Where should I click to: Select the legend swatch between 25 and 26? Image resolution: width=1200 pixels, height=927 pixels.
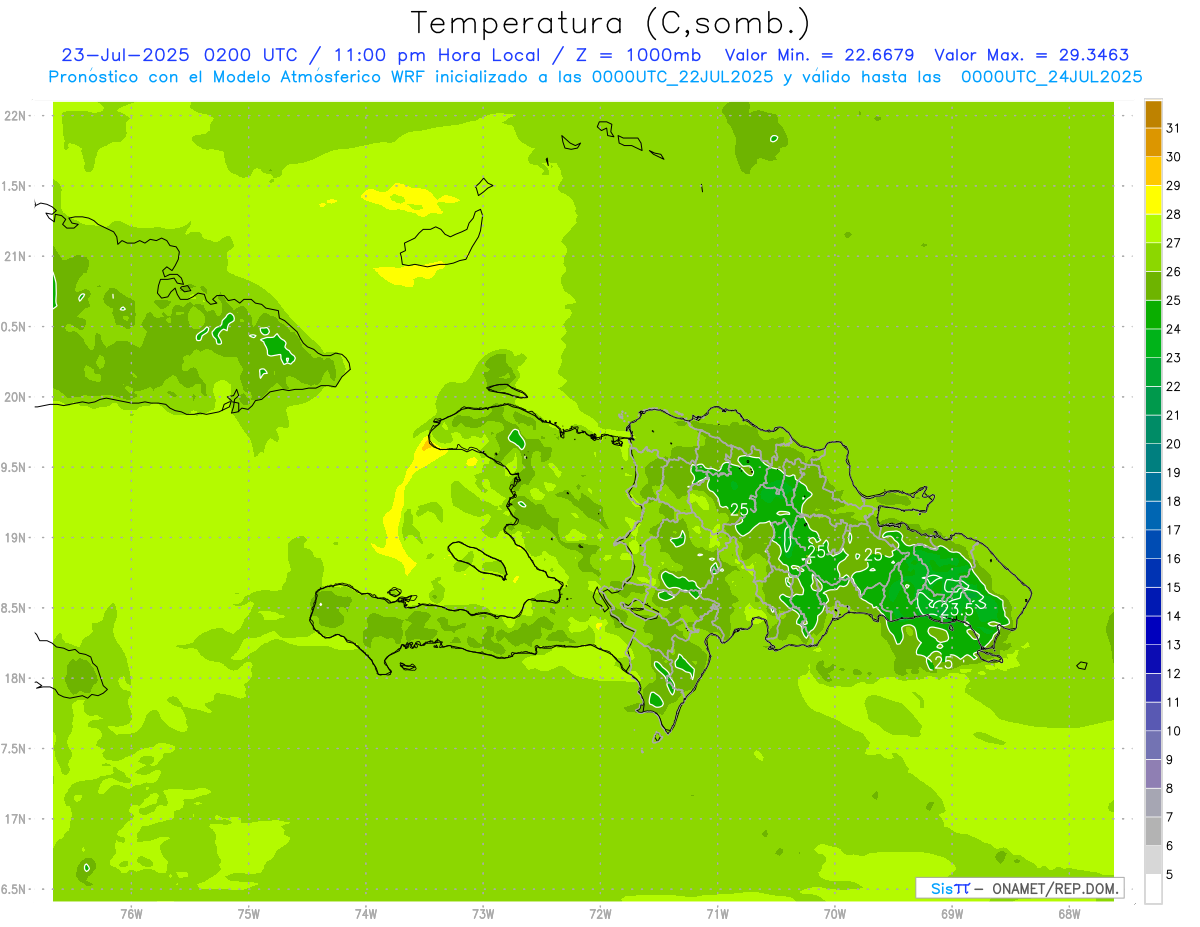1153,286
